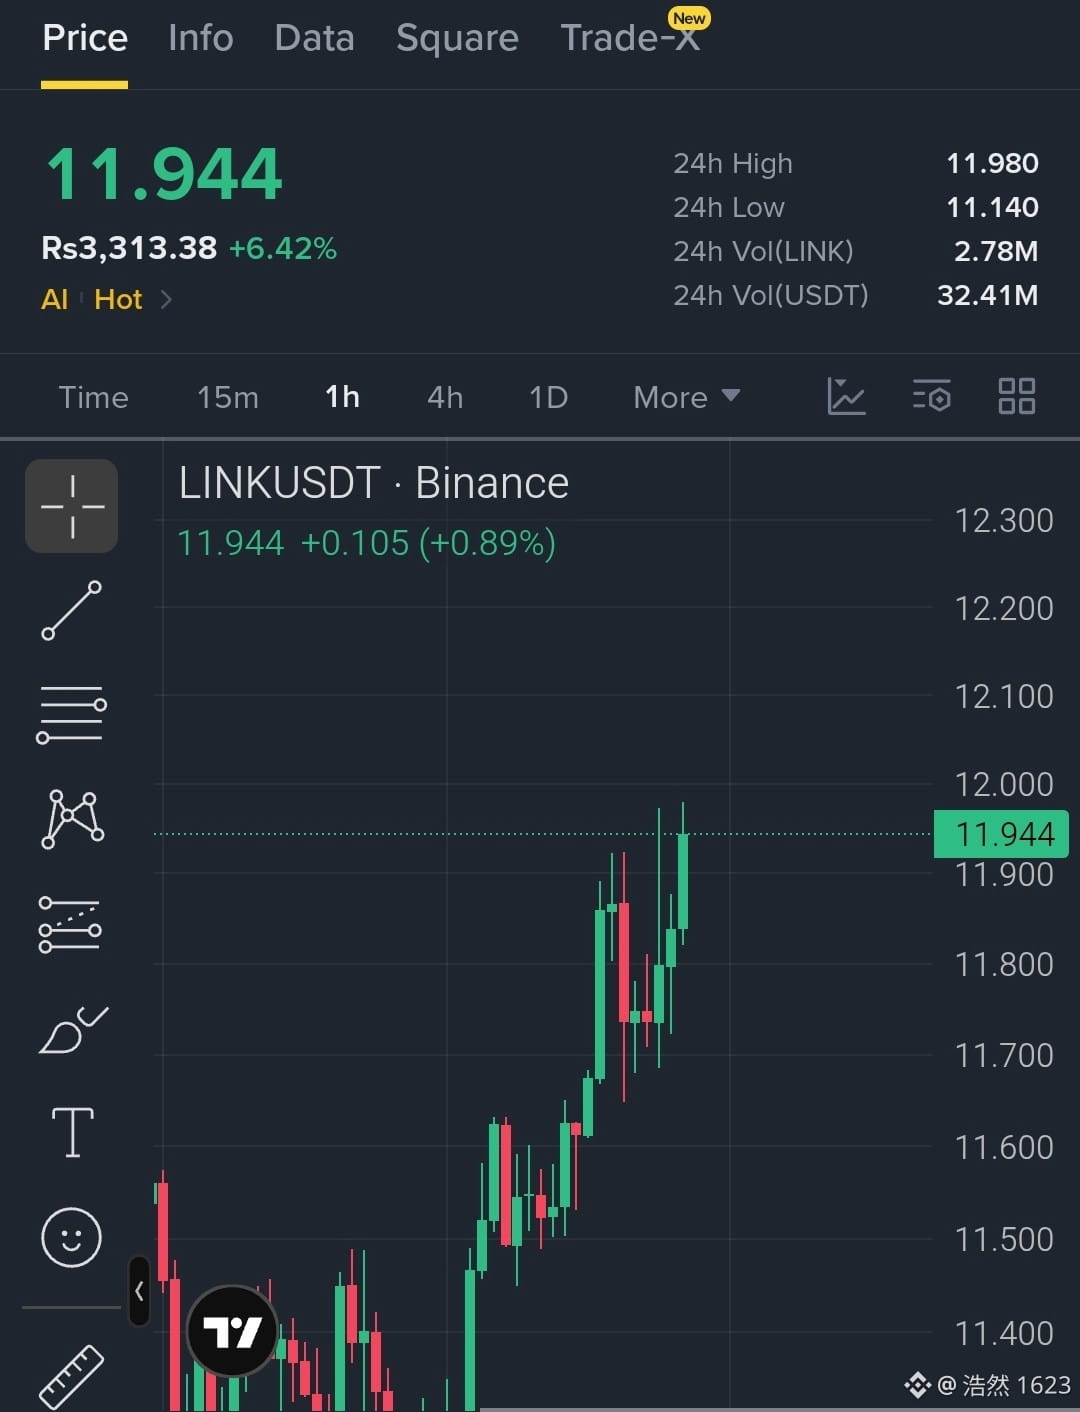The width and height of the screenshot is (1080, 1412).
Task: Click the LINKUSDT · Binance chart title
Action: pos(373,483)
